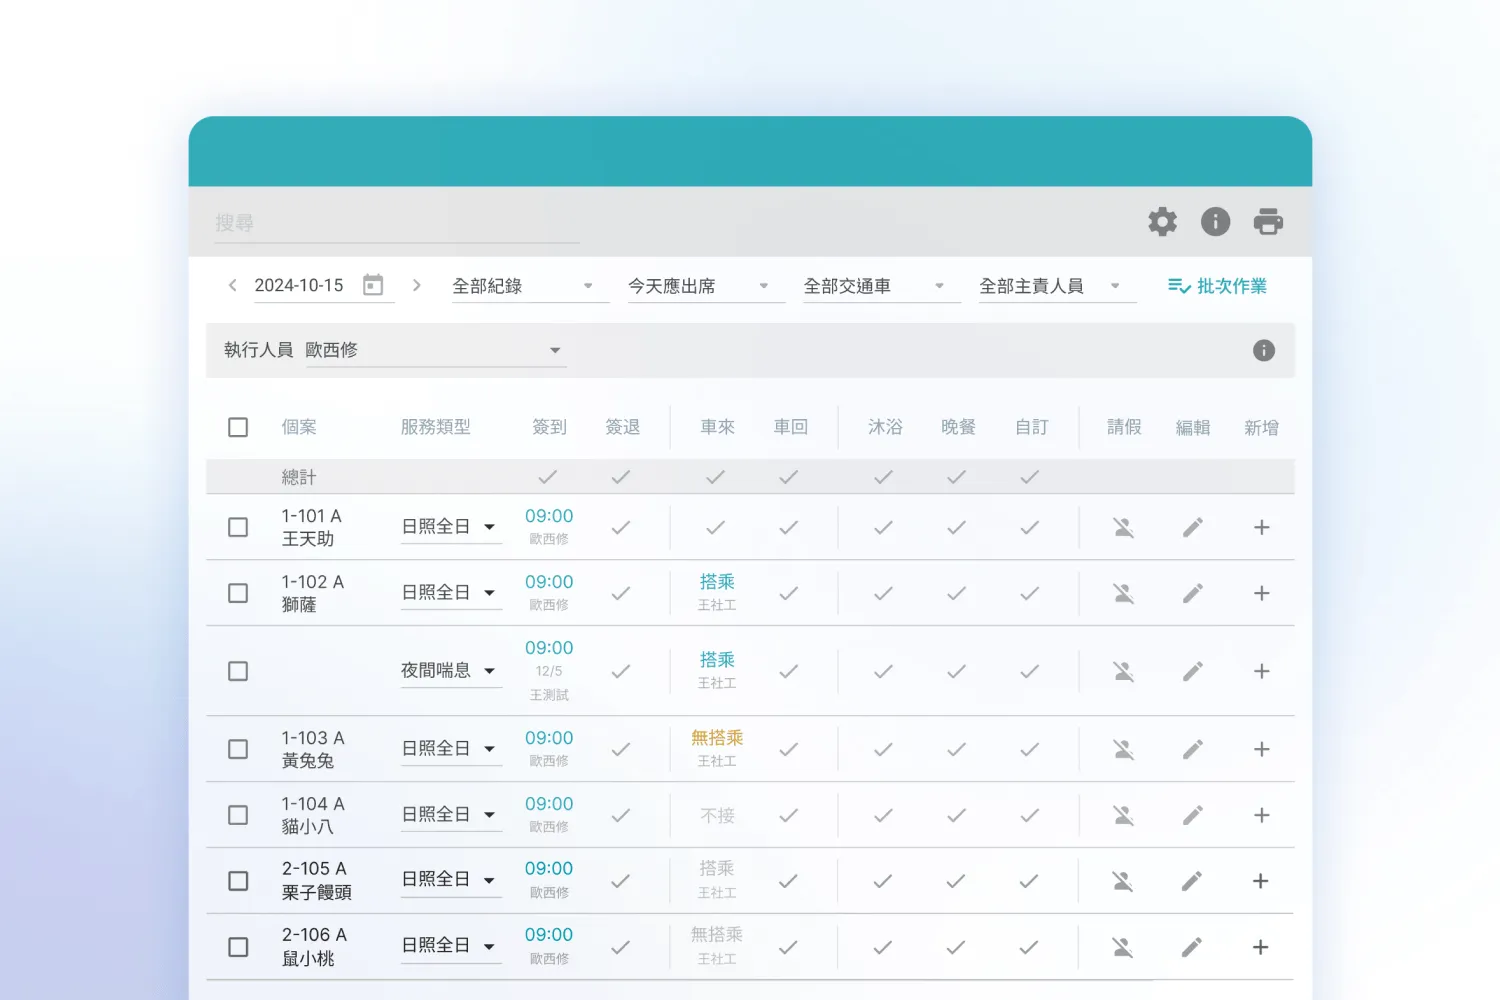
Task: Mark leave for 栗子饅頭
Action: point(1123,881)
